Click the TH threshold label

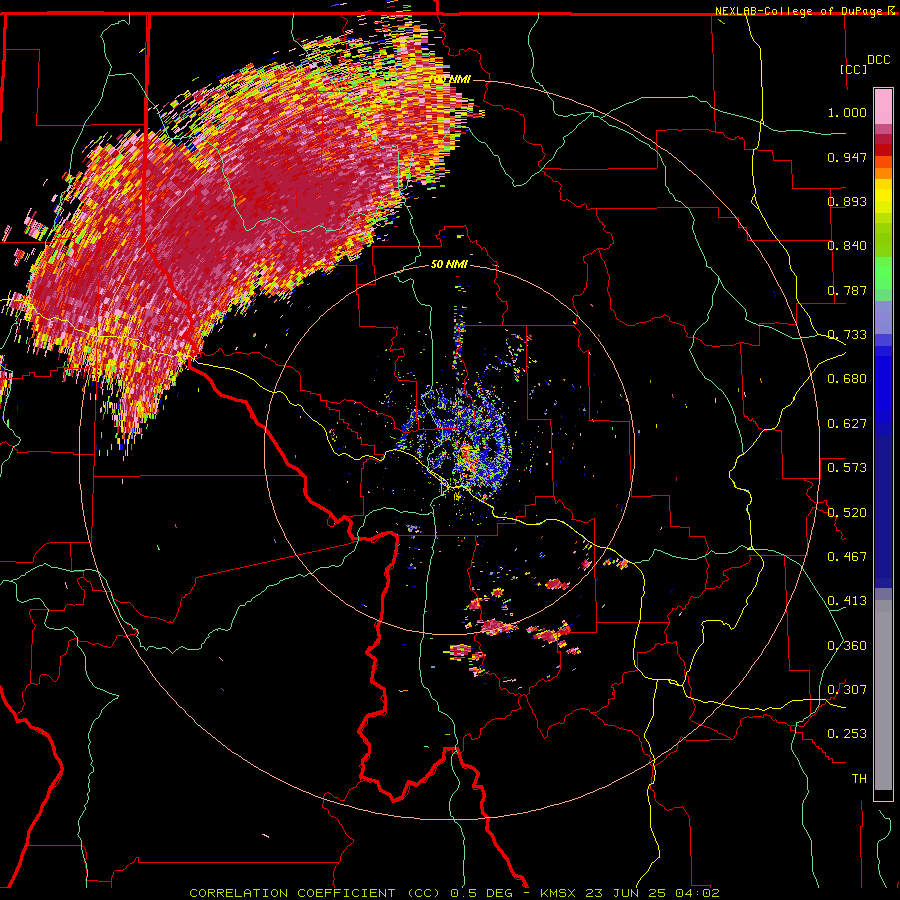point(859,779)
